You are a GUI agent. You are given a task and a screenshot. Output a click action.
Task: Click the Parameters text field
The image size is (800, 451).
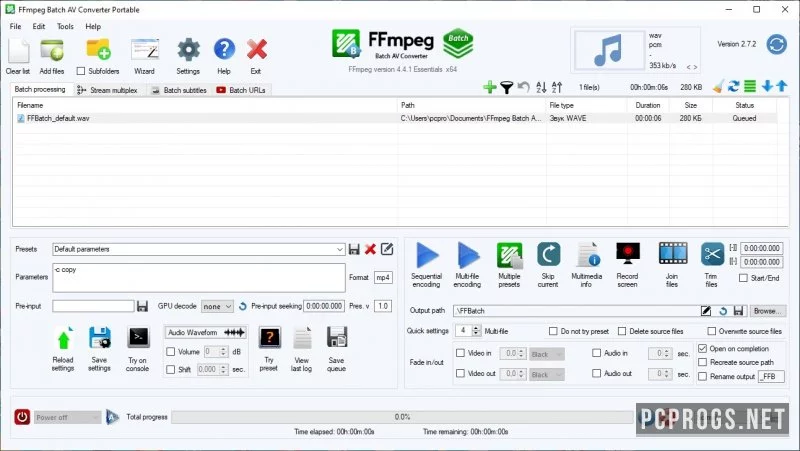tap(199, 278)
